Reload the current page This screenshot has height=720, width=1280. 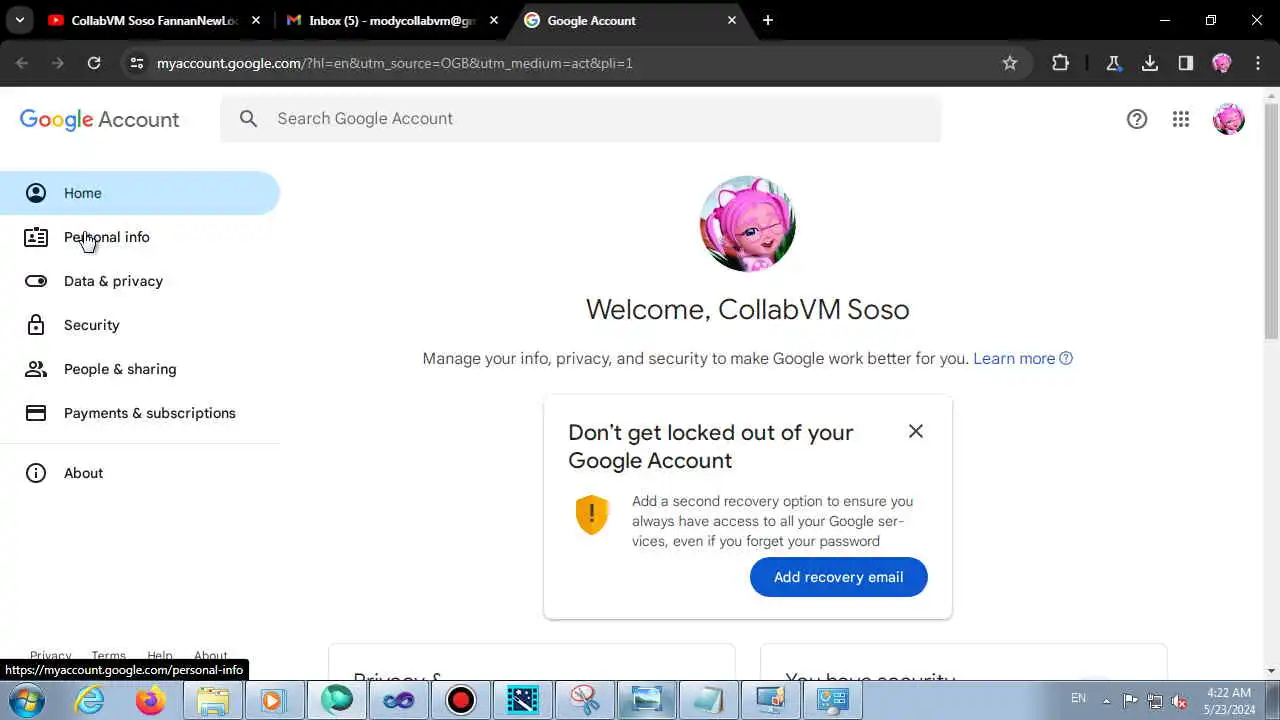click(94, 63)
